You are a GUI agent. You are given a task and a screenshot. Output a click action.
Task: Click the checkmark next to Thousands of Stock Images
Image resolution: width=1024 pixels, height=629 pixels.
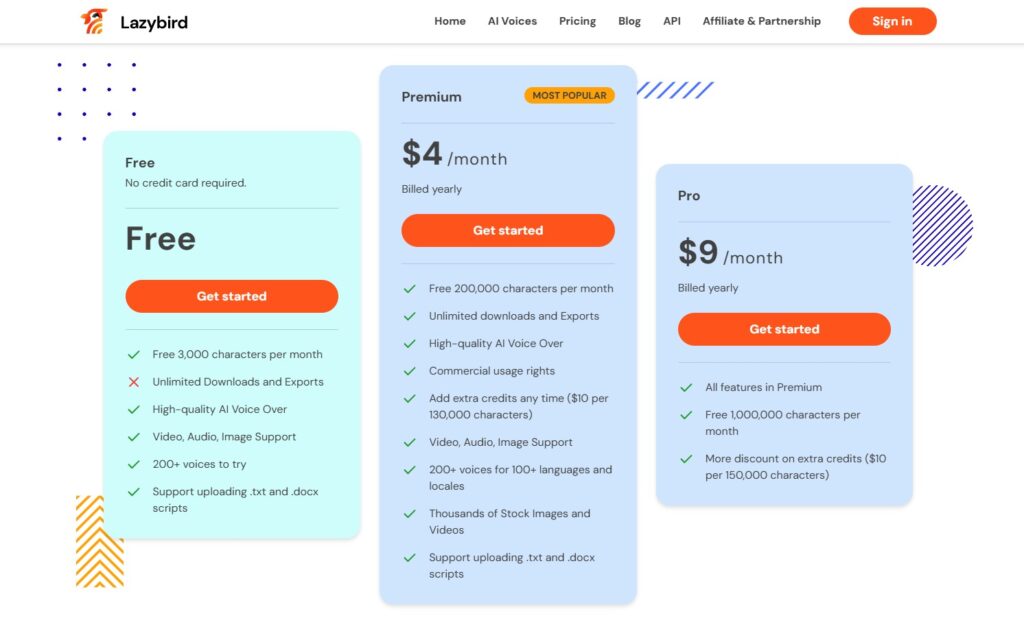pyautogui.click(x=410, y=514)
